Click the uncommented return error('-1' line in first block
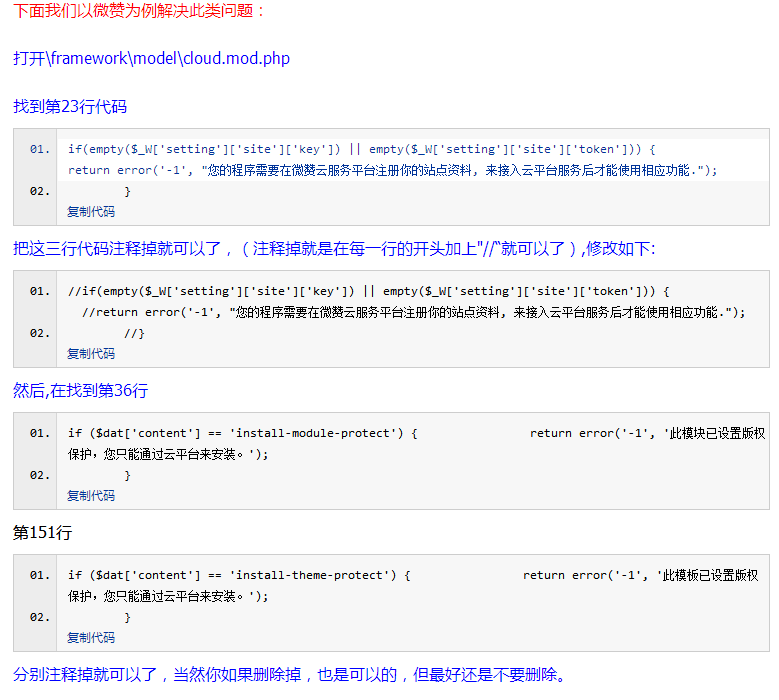This screenshot has height=700, width=779. pos(392,170)
